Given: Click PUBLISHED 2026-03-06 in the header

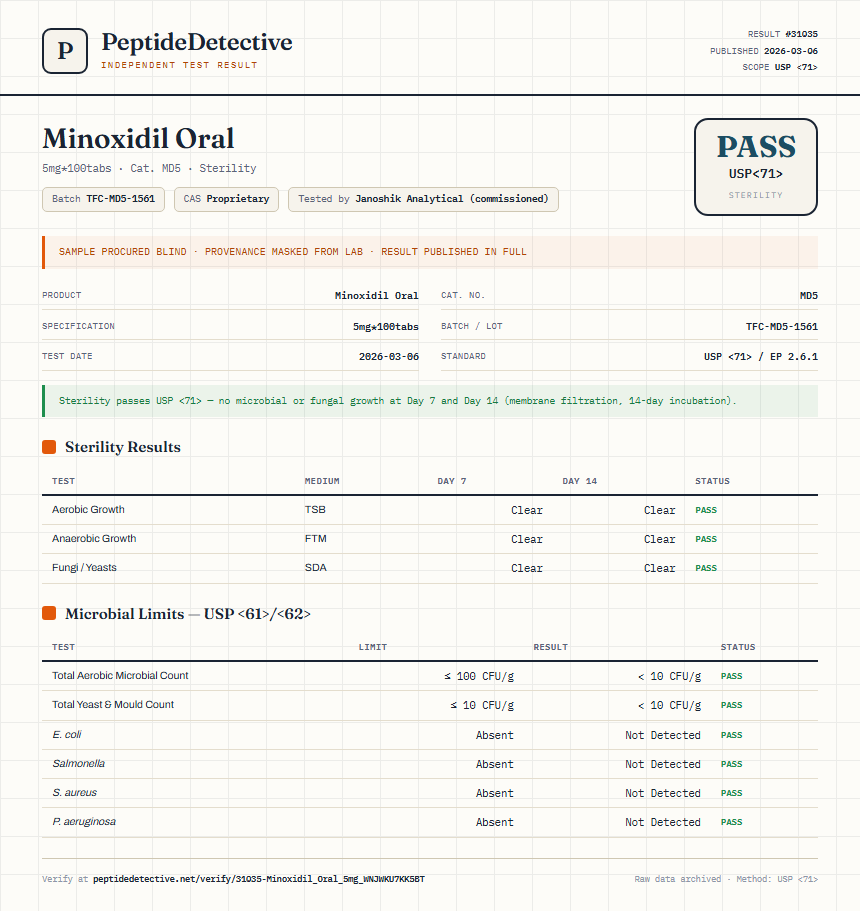Looking at the screenshot, I should pos(764,51).
